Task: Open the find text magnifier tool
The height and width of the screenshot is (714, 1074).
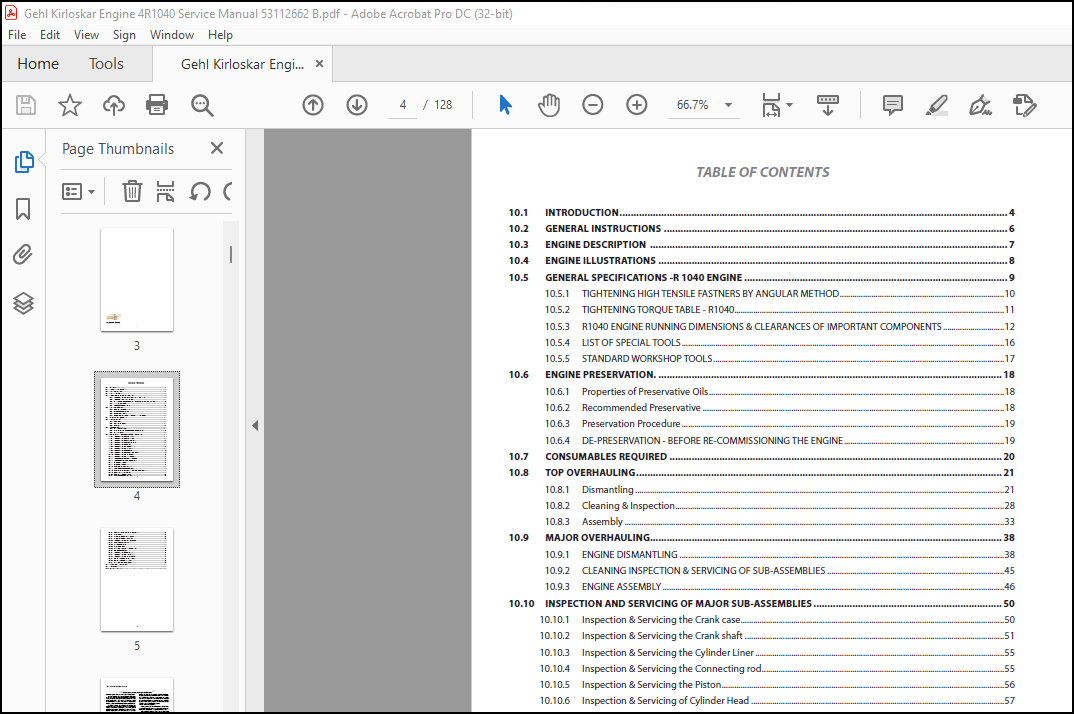Action: pyautogui.click(x=202, y=105)
